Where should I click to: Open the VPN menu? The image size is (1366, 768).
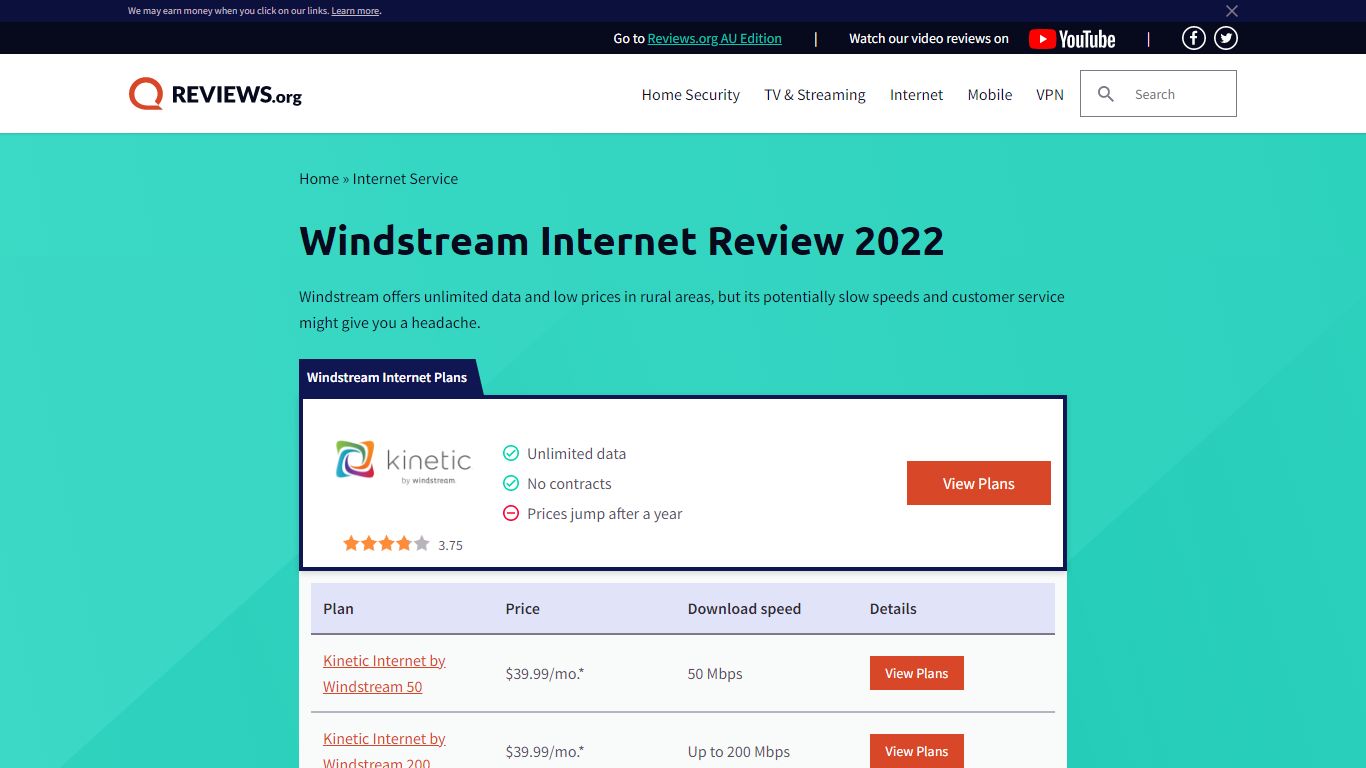point(1050,94)
